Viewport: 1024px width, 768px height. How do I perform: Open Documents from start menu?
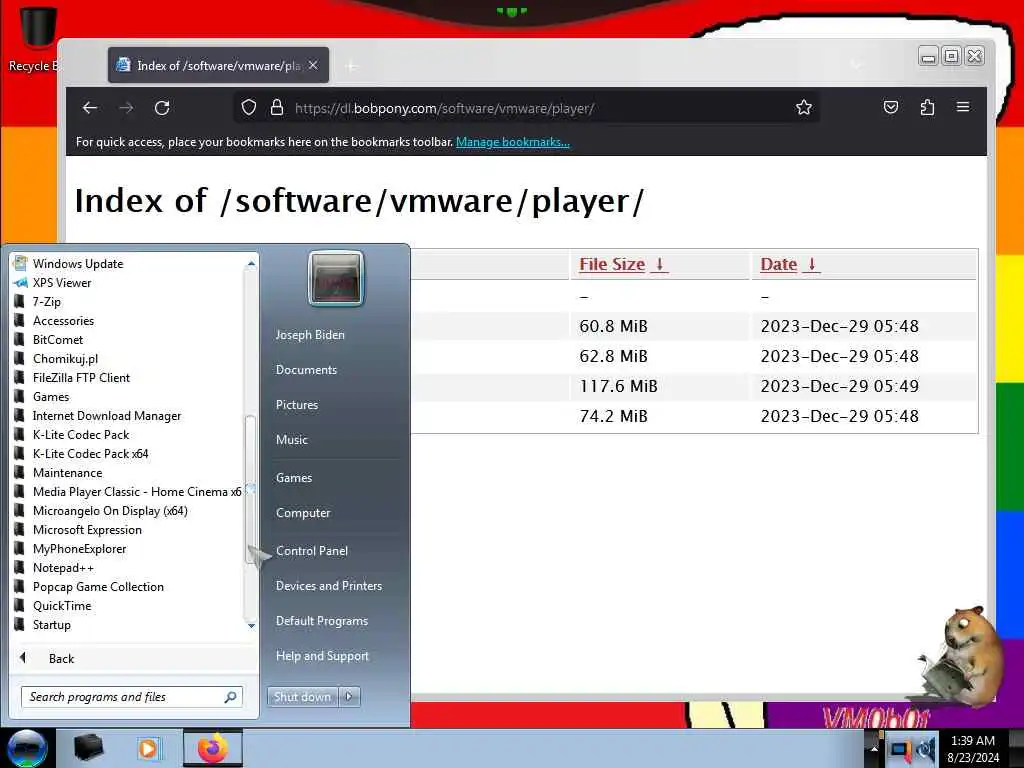(306, 370)
